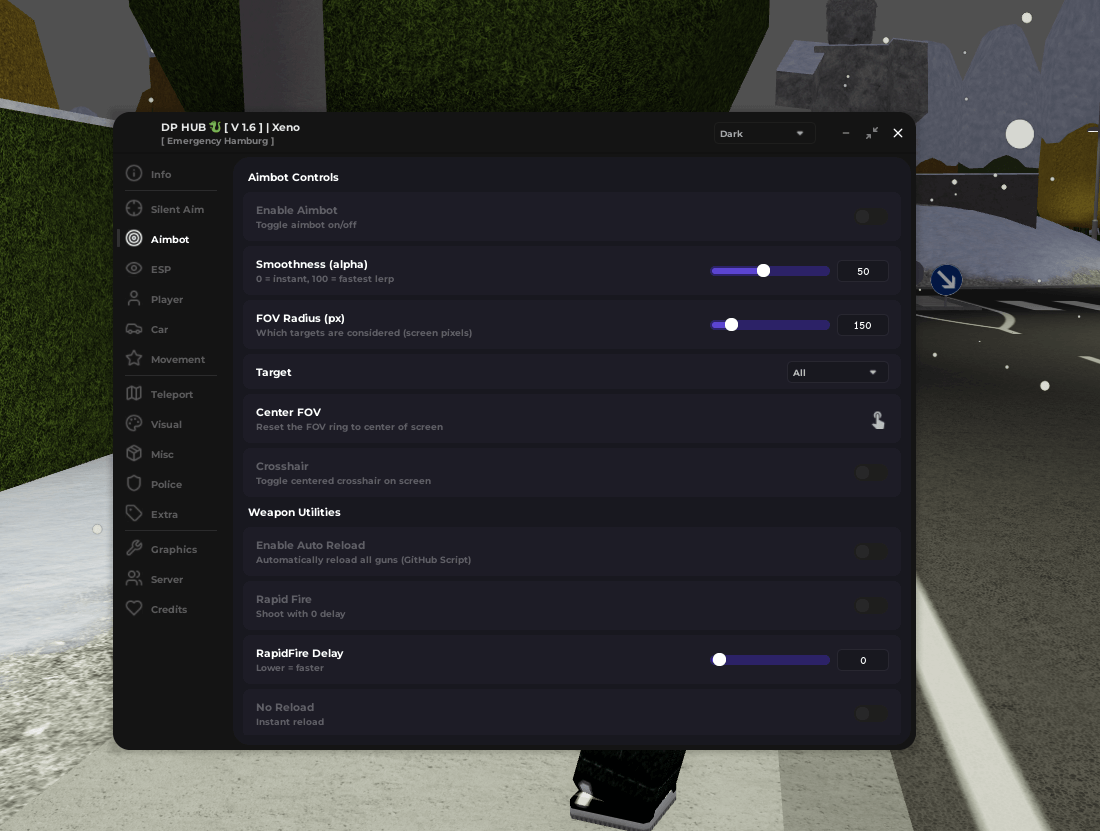Click the Graphics wrench icon
This screenshot has height=831, width=1100.
tap(134, 548)
